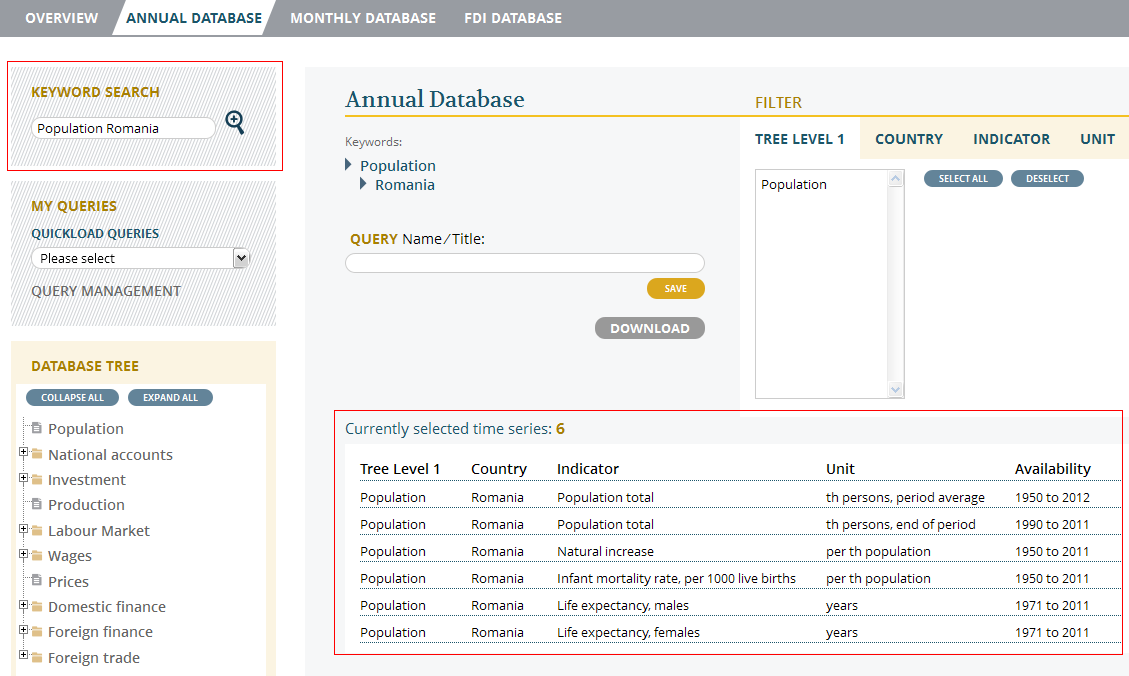Expand the Investment tree node
Image resolution: width=1129 pixels, height=676 pixels.
tap(23, 478)
